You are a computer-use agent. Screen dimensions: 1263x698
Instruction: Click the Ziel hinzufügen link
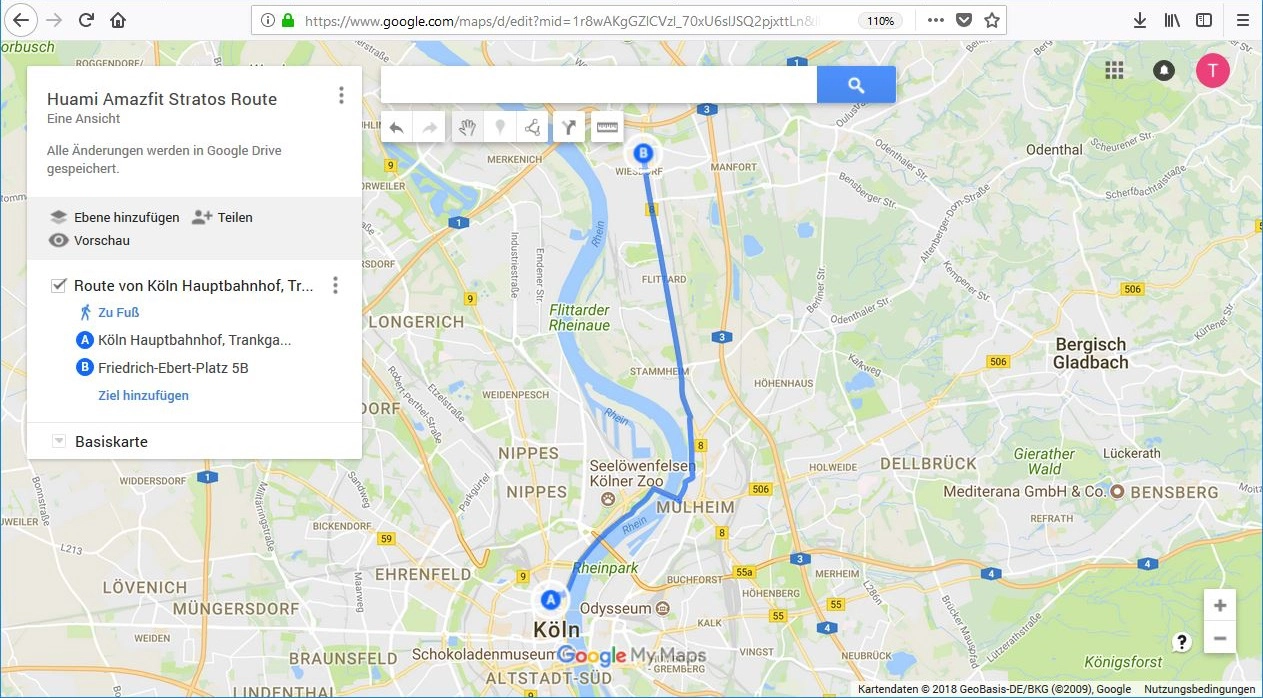[x=143, y=395]
